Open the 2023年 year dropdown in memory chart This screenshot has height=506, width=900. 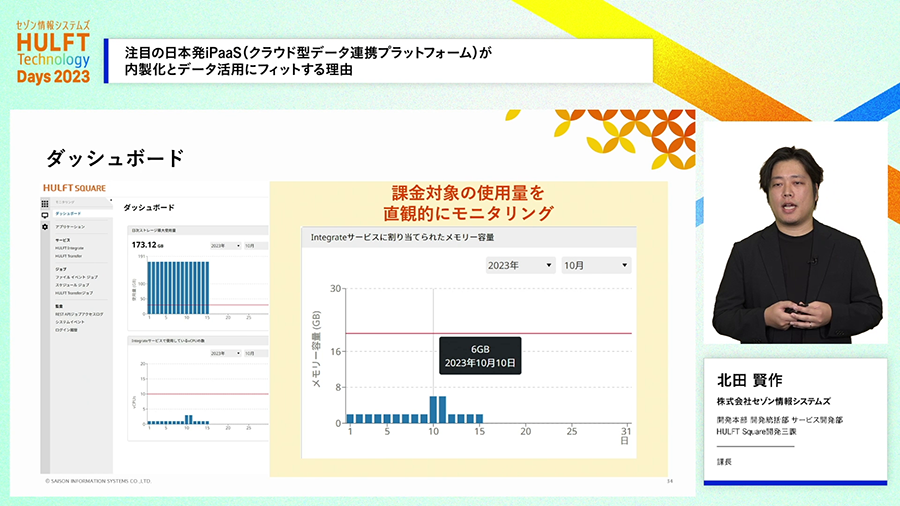pos(520,265)
